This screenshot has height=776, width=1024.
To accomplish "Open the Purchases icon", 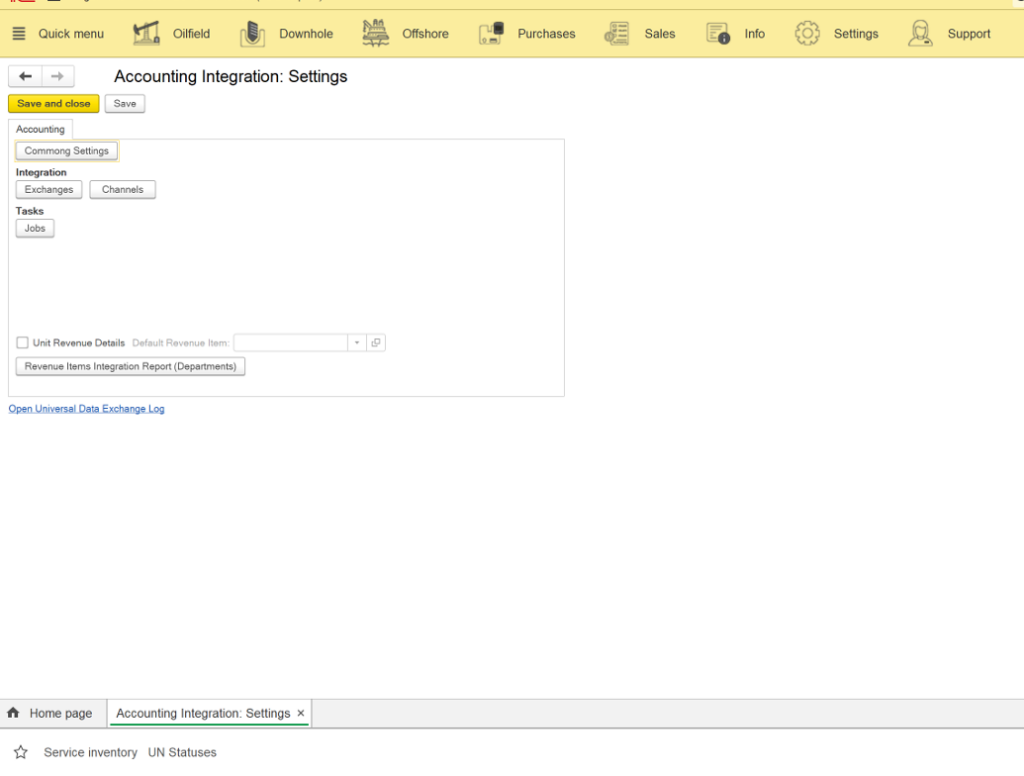I will coord(491,33).
